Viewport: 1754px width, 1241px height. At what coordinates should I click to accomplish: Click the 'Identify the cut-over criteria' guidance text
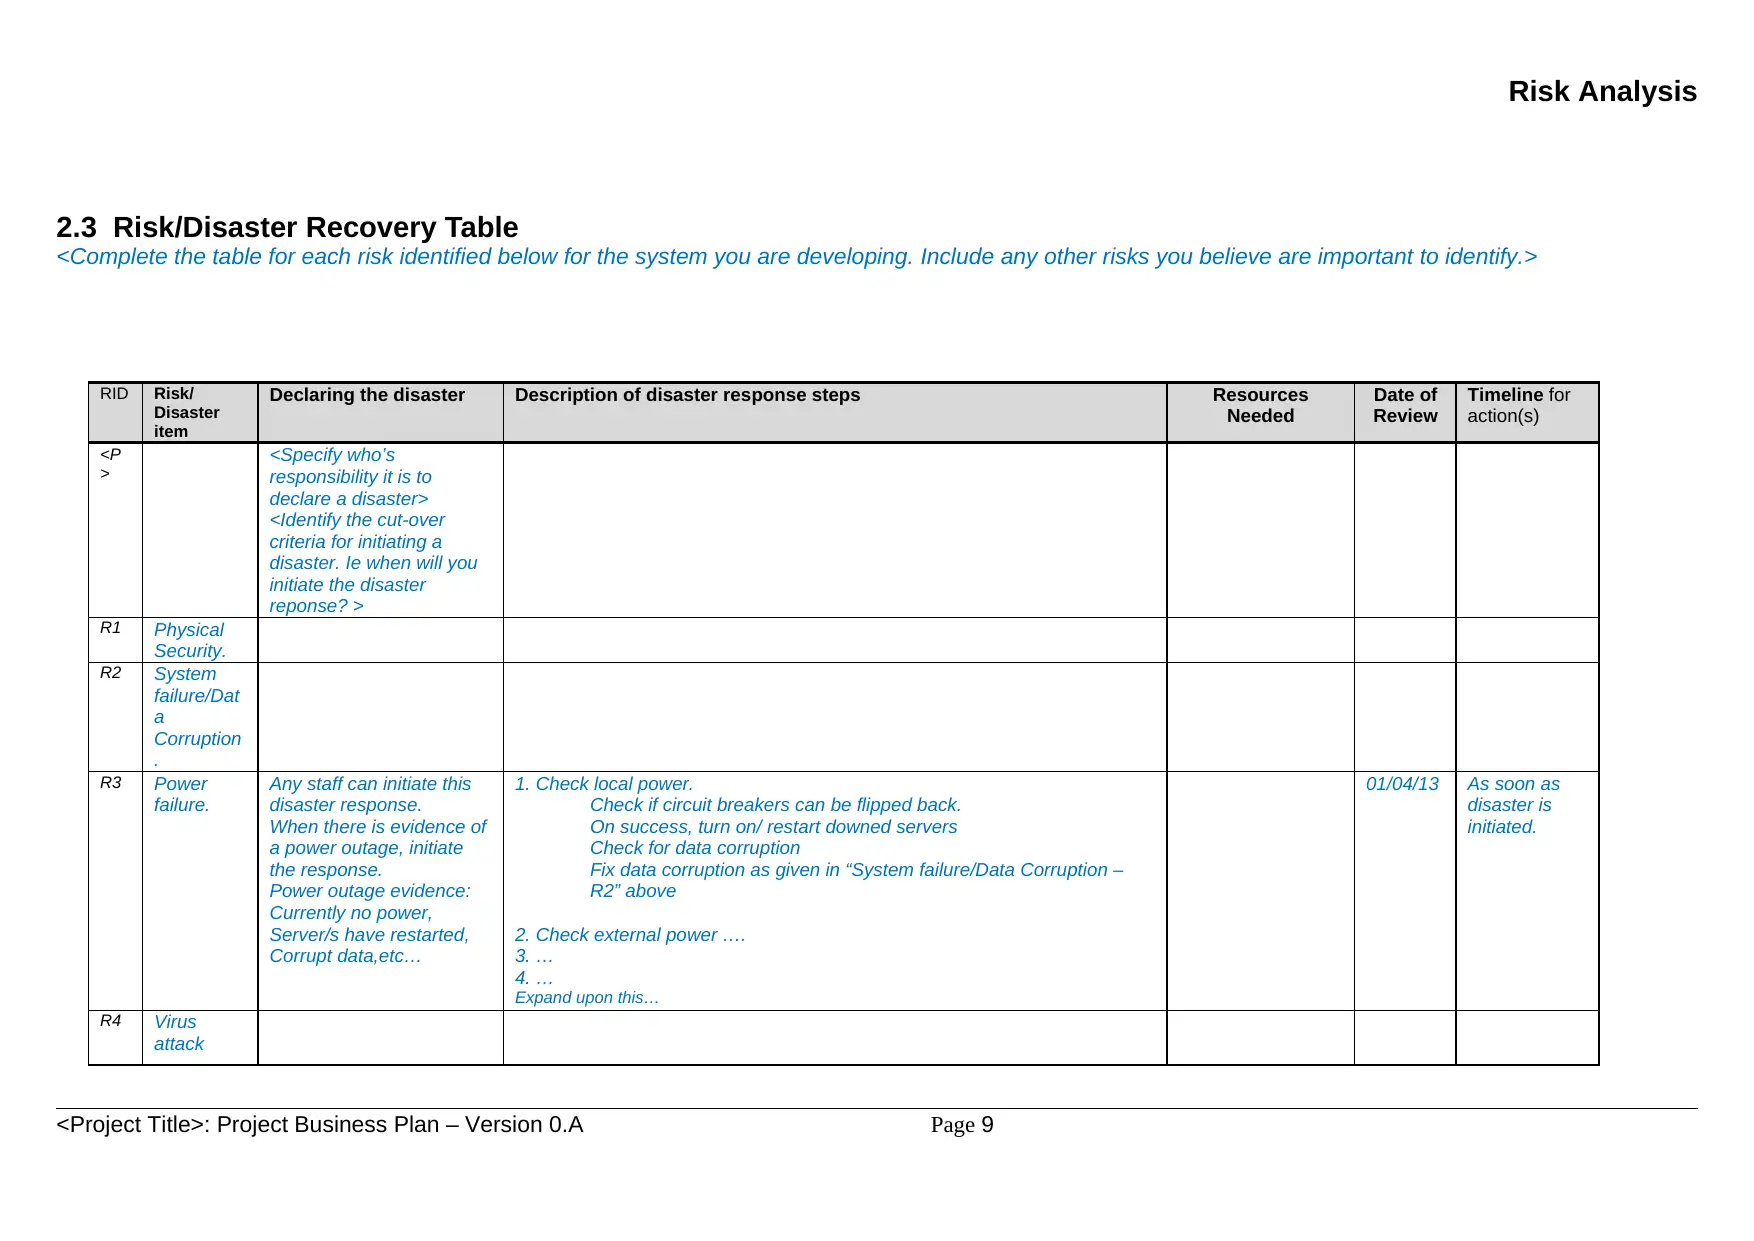point(373,563)
